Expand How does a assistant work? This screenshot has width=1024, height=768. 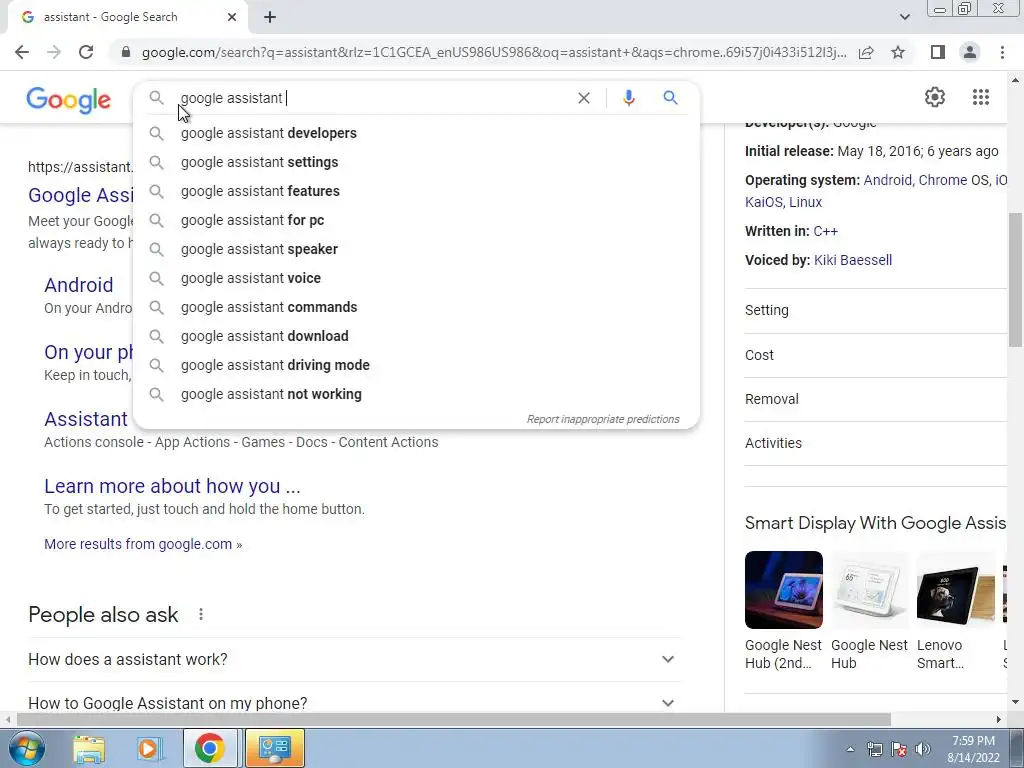coord(353,660)
